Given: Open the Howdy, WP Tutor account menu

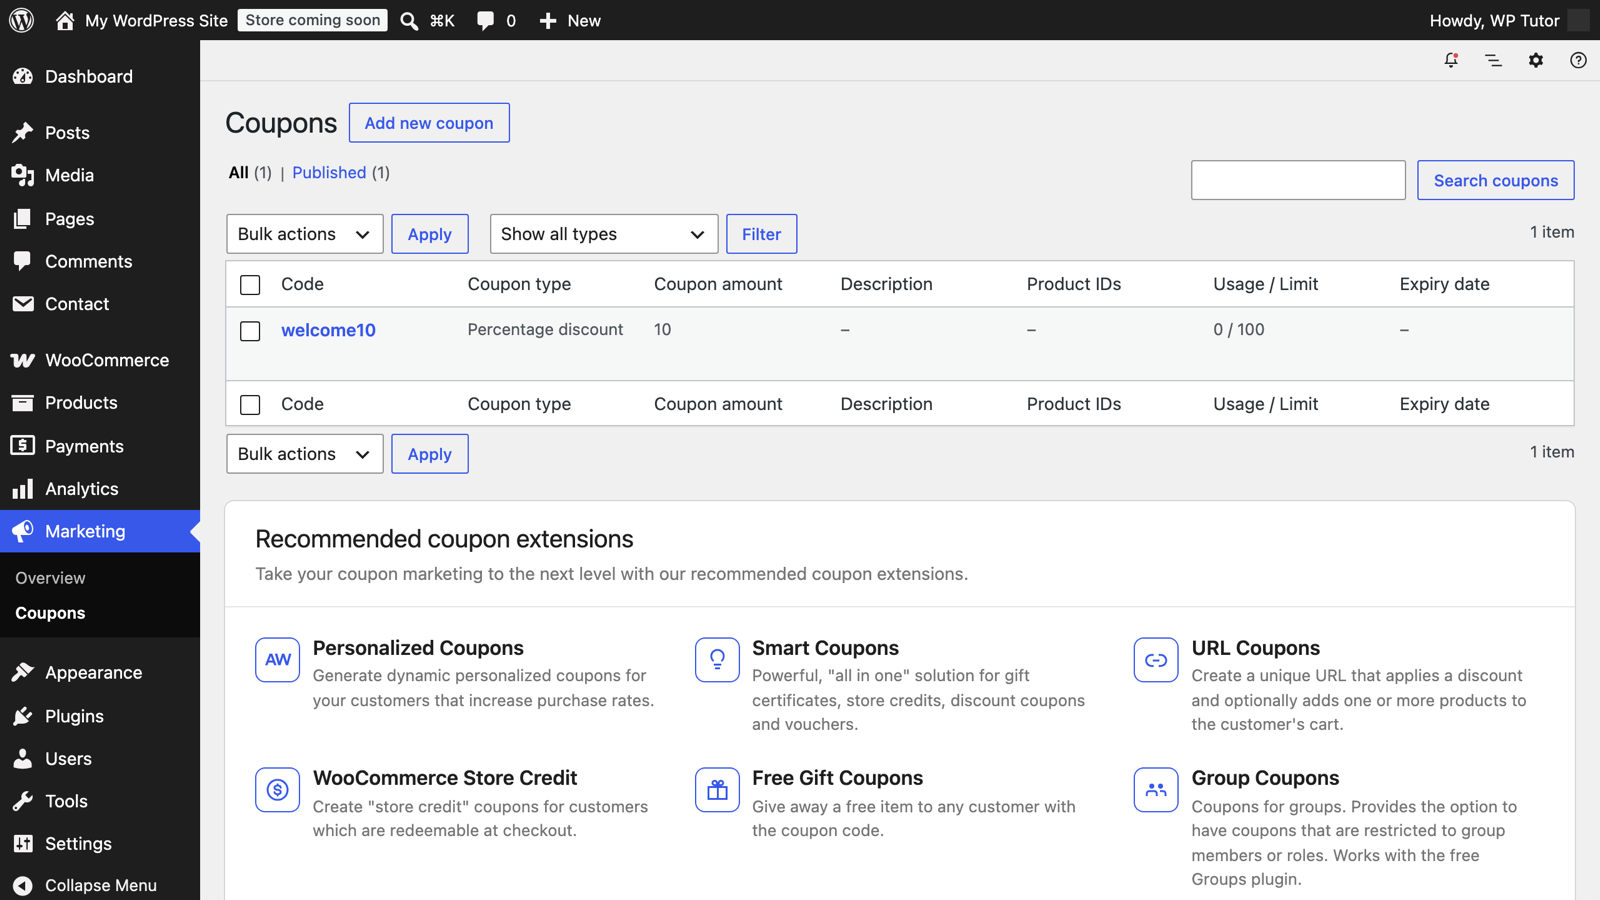Looking at the screenshot, I should coord(1508,20).
